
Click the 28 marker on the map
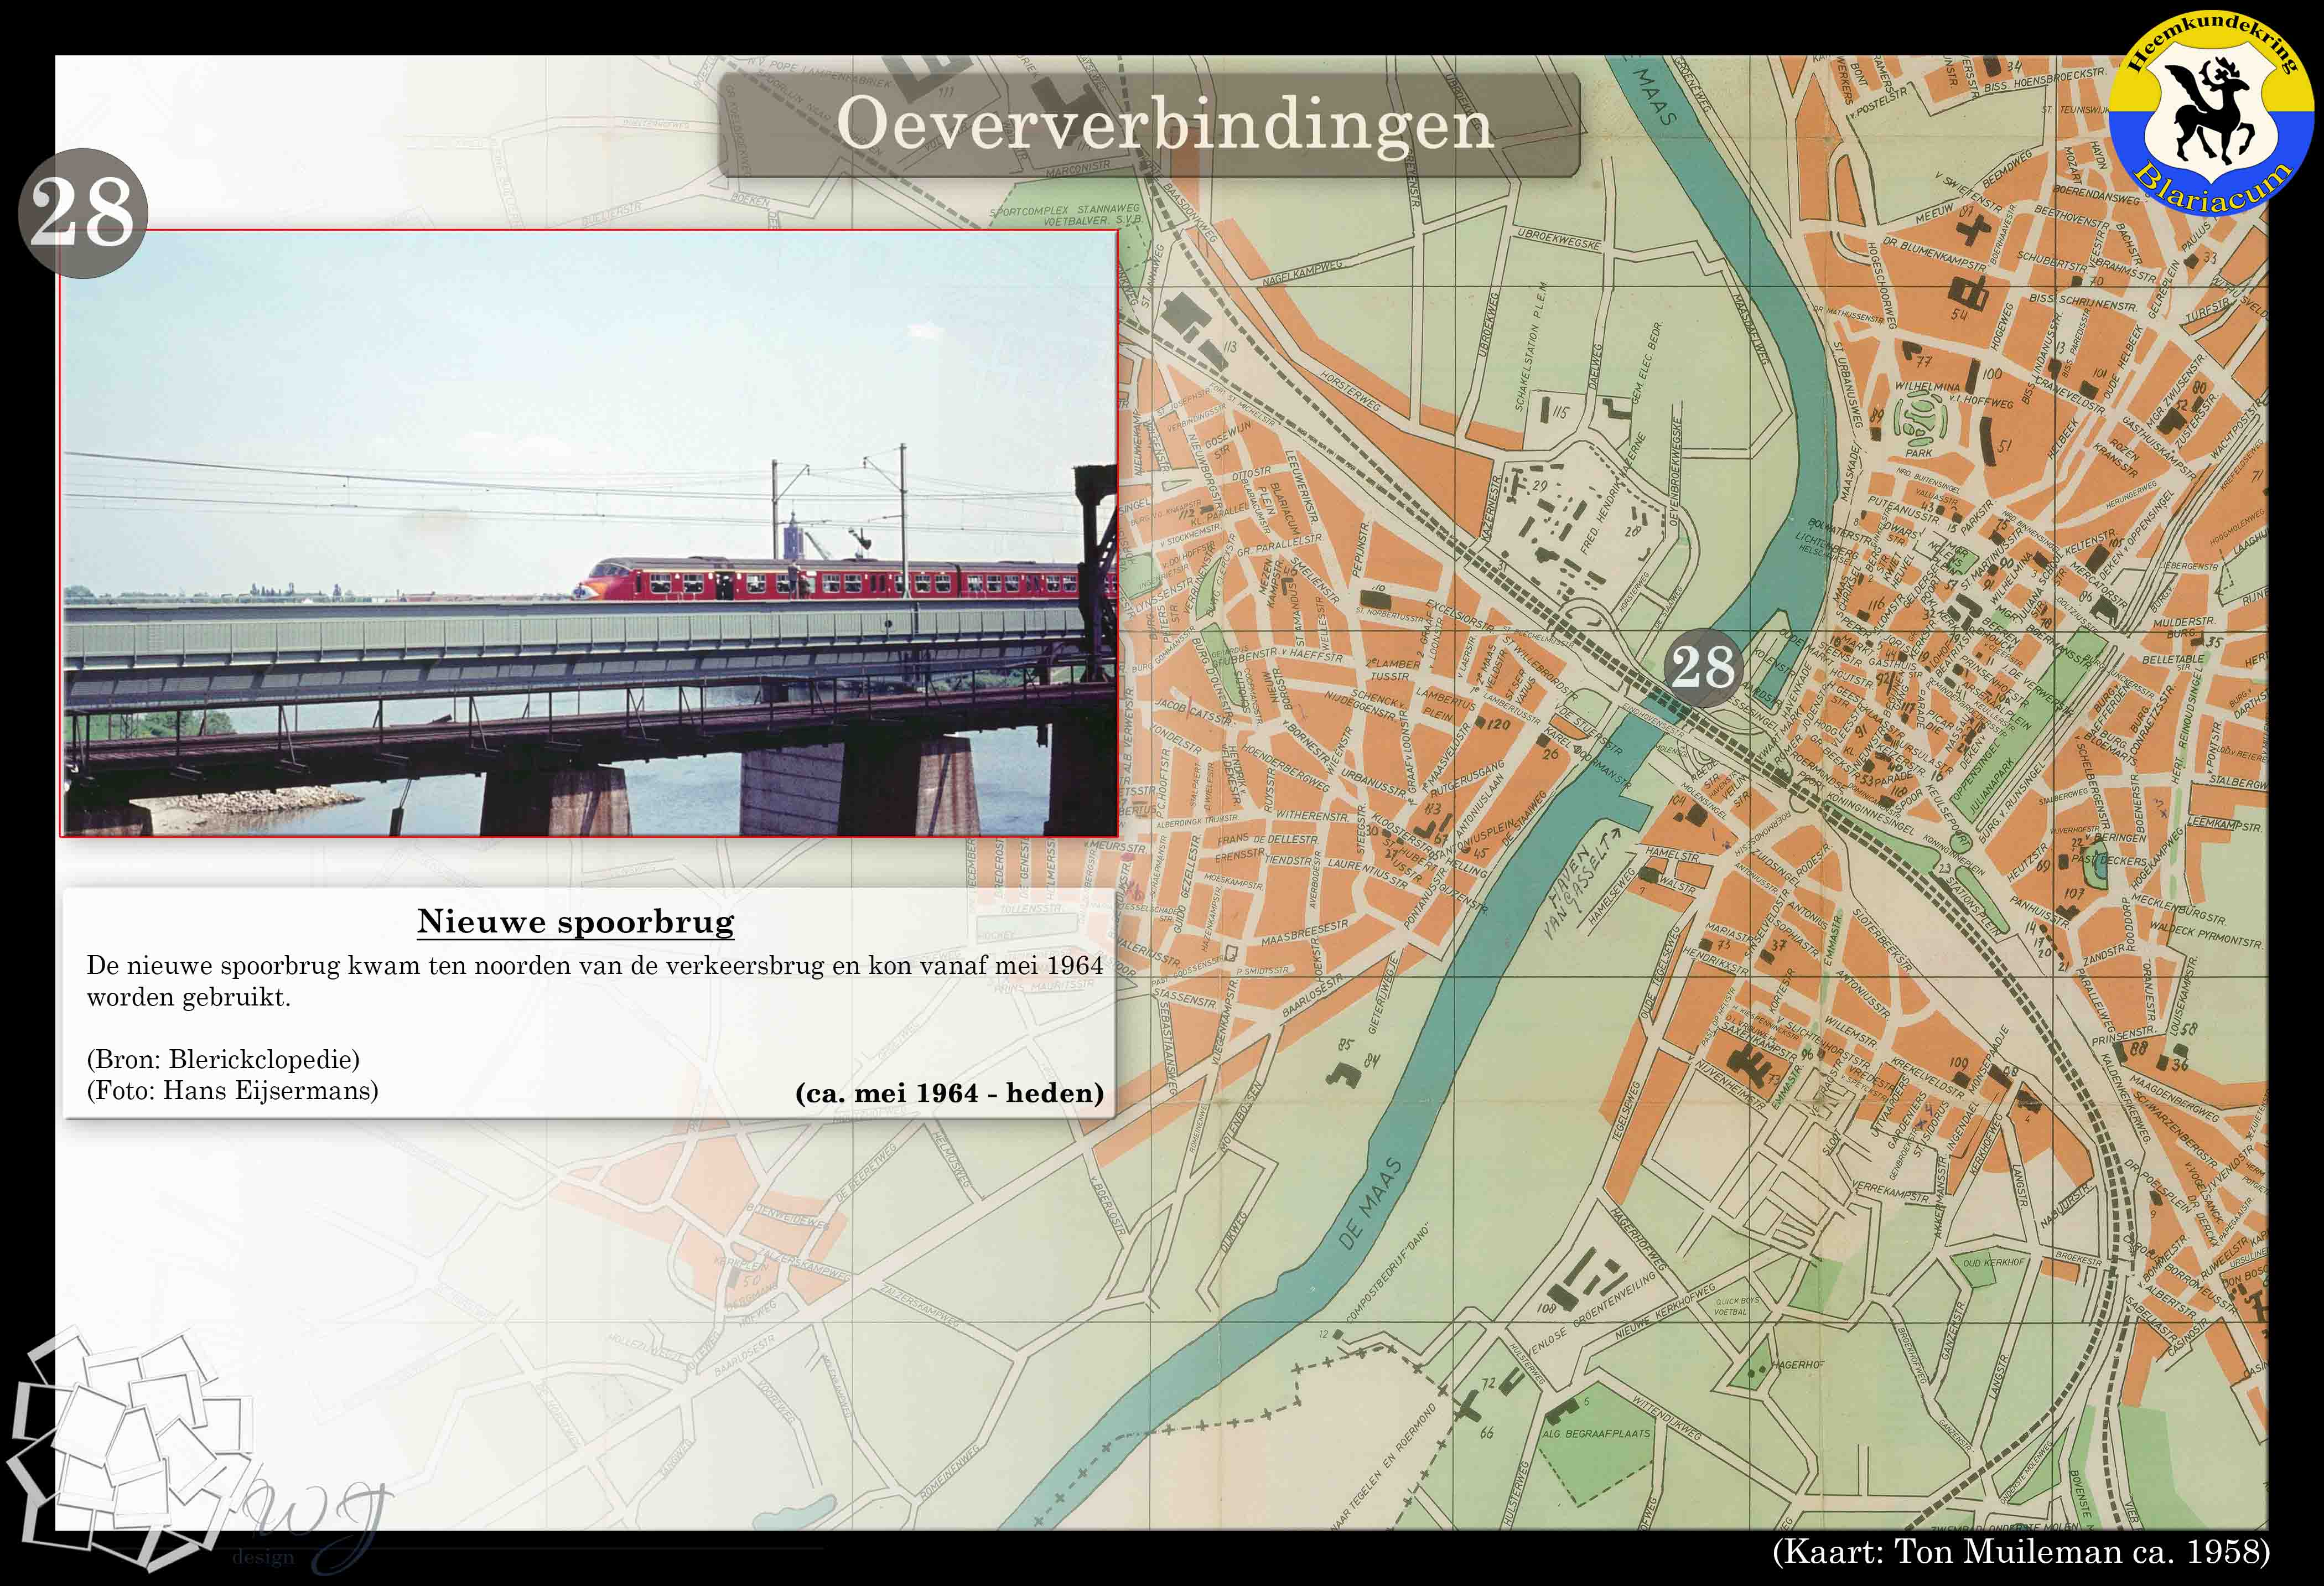[1703, 667]
